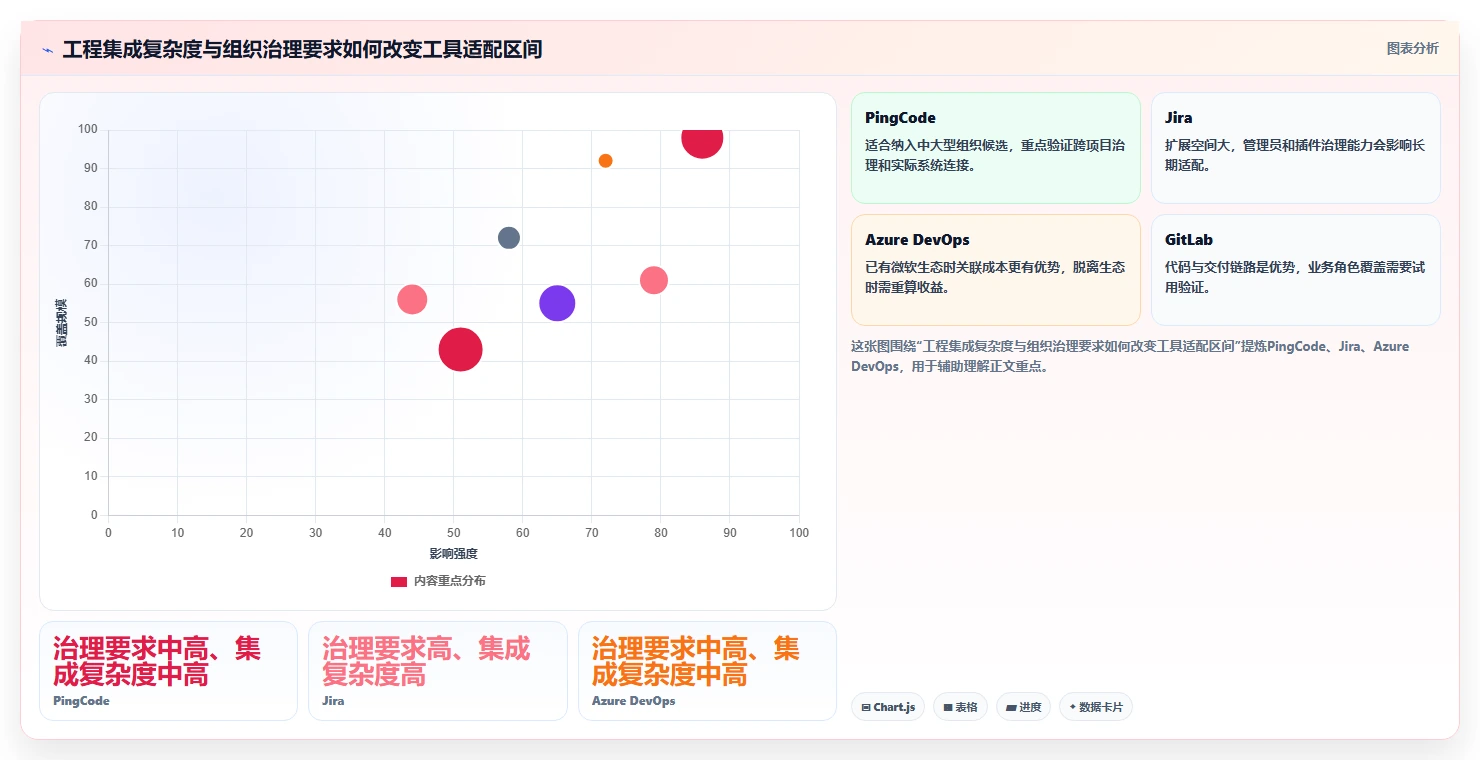This screenshot has width=1480, height=760.
Task: Select the PingCode 治理要求中高 stat card
Action: (x=168, y=671)
